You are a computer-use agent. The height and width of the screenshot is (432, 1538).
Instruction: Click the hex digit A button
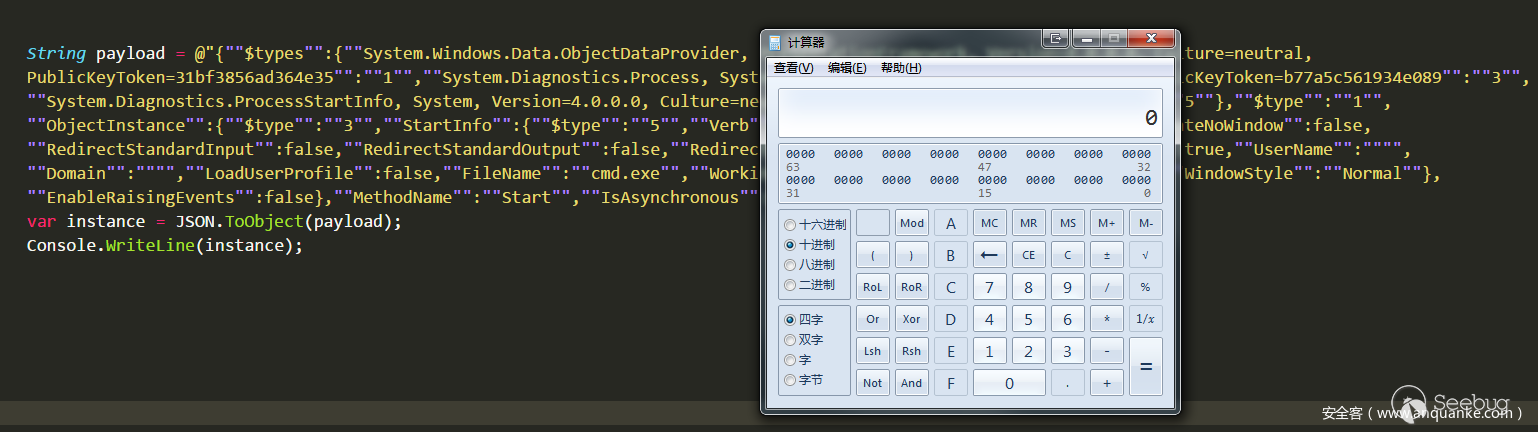950,223
